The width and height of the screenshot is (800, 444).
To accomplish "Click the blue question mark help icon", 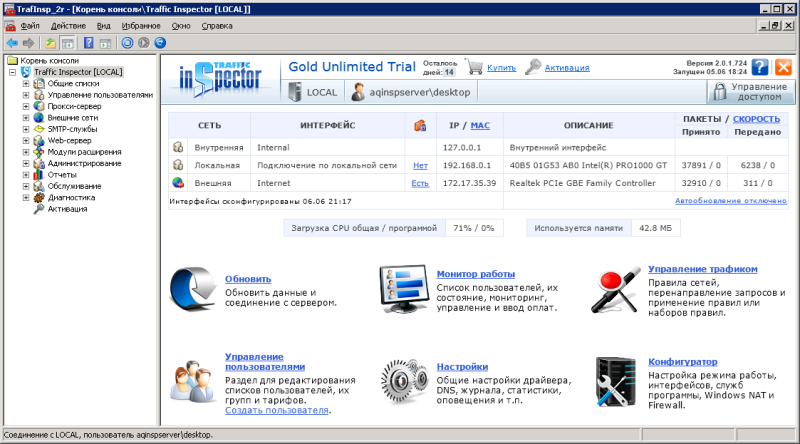I will [x=760, y=67].
